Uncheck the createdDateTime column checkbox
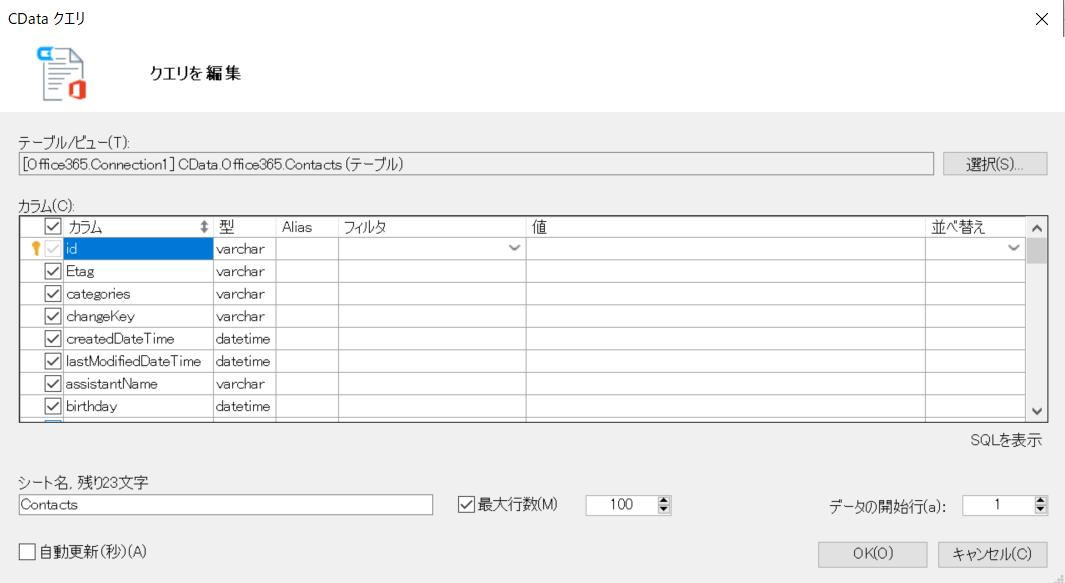Screen dimensions: 1065x583 coord(52,338)
